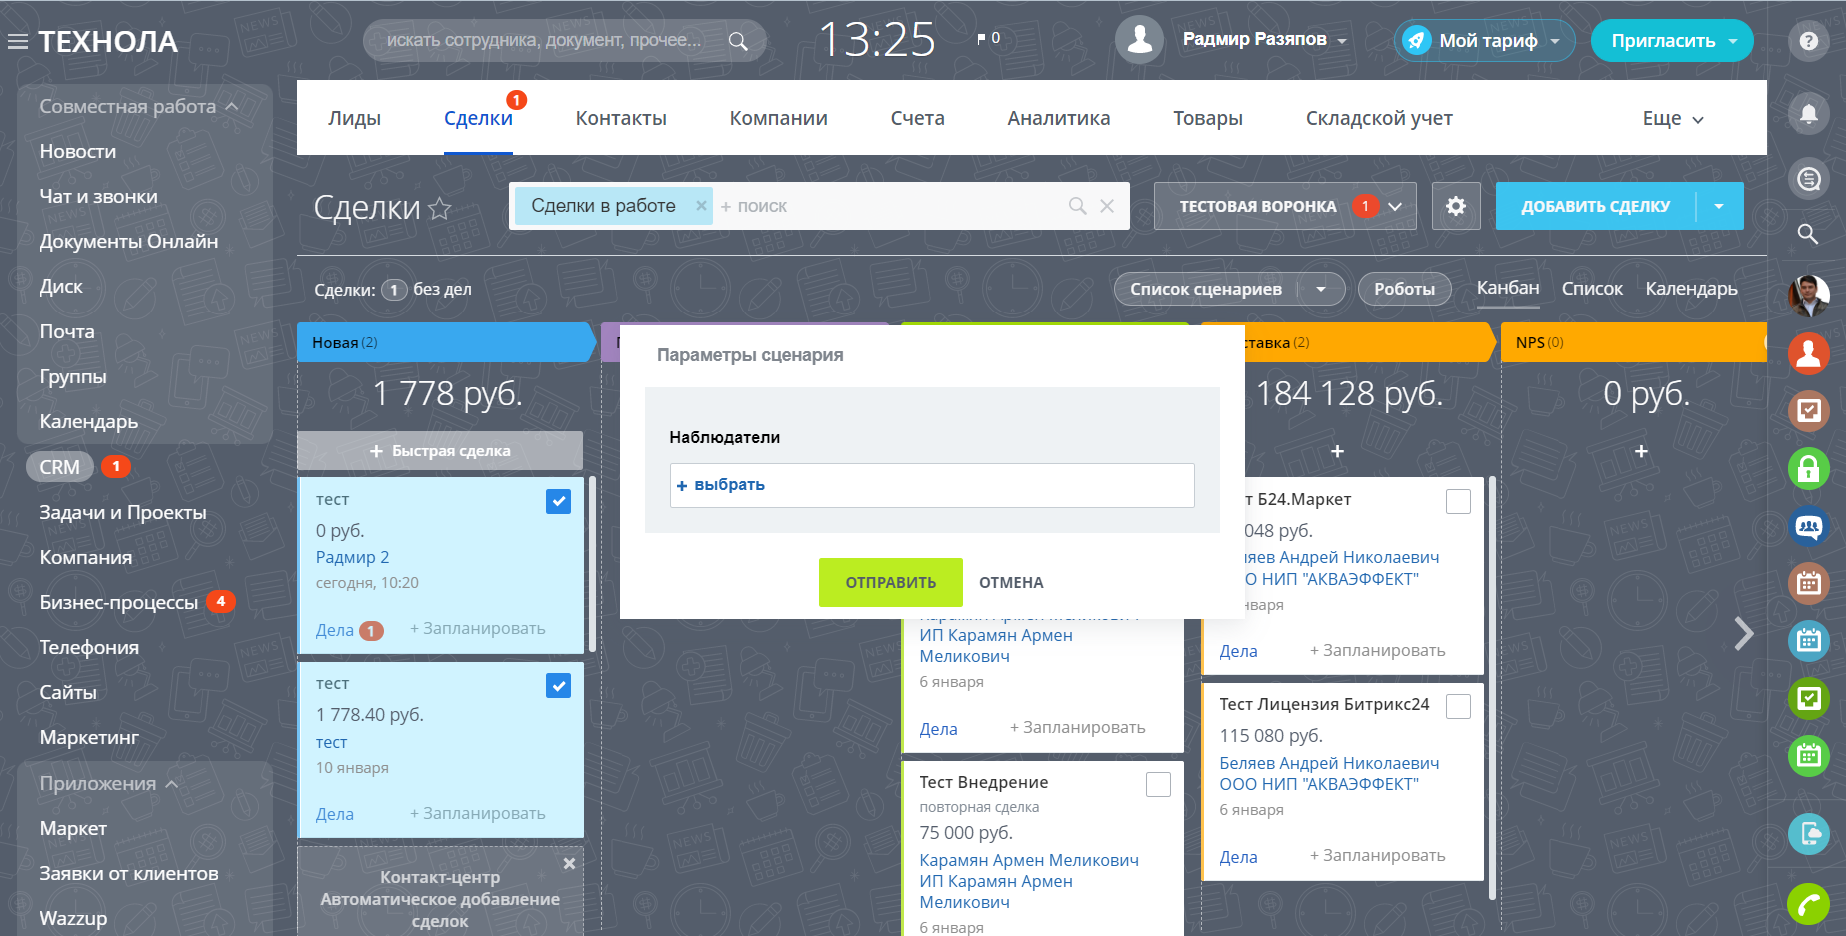Open 'Задачи и Проекты' in left menu

coord(123,512)
